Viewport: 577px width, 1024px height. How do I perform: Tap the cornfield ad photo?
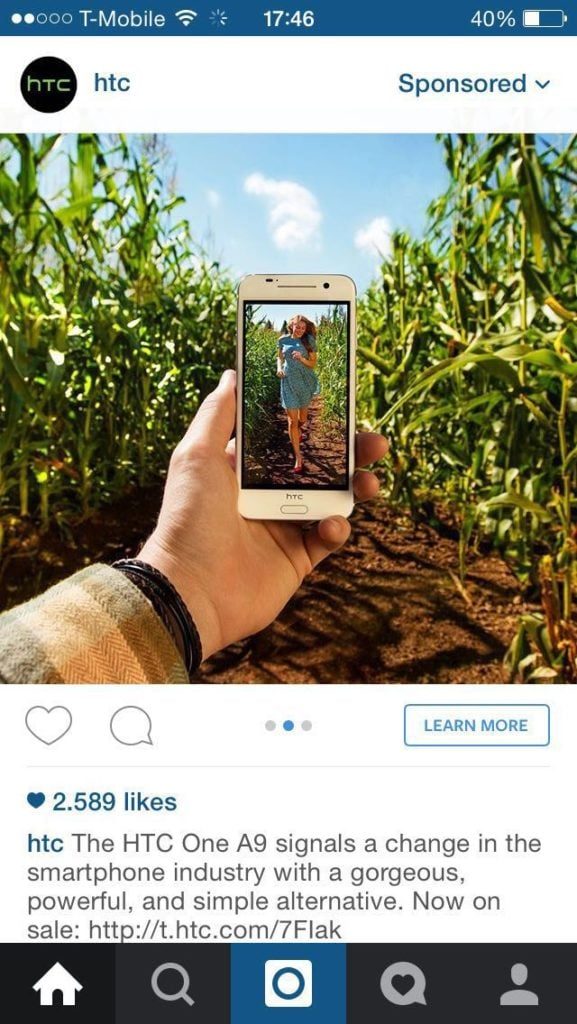(288, 408)
